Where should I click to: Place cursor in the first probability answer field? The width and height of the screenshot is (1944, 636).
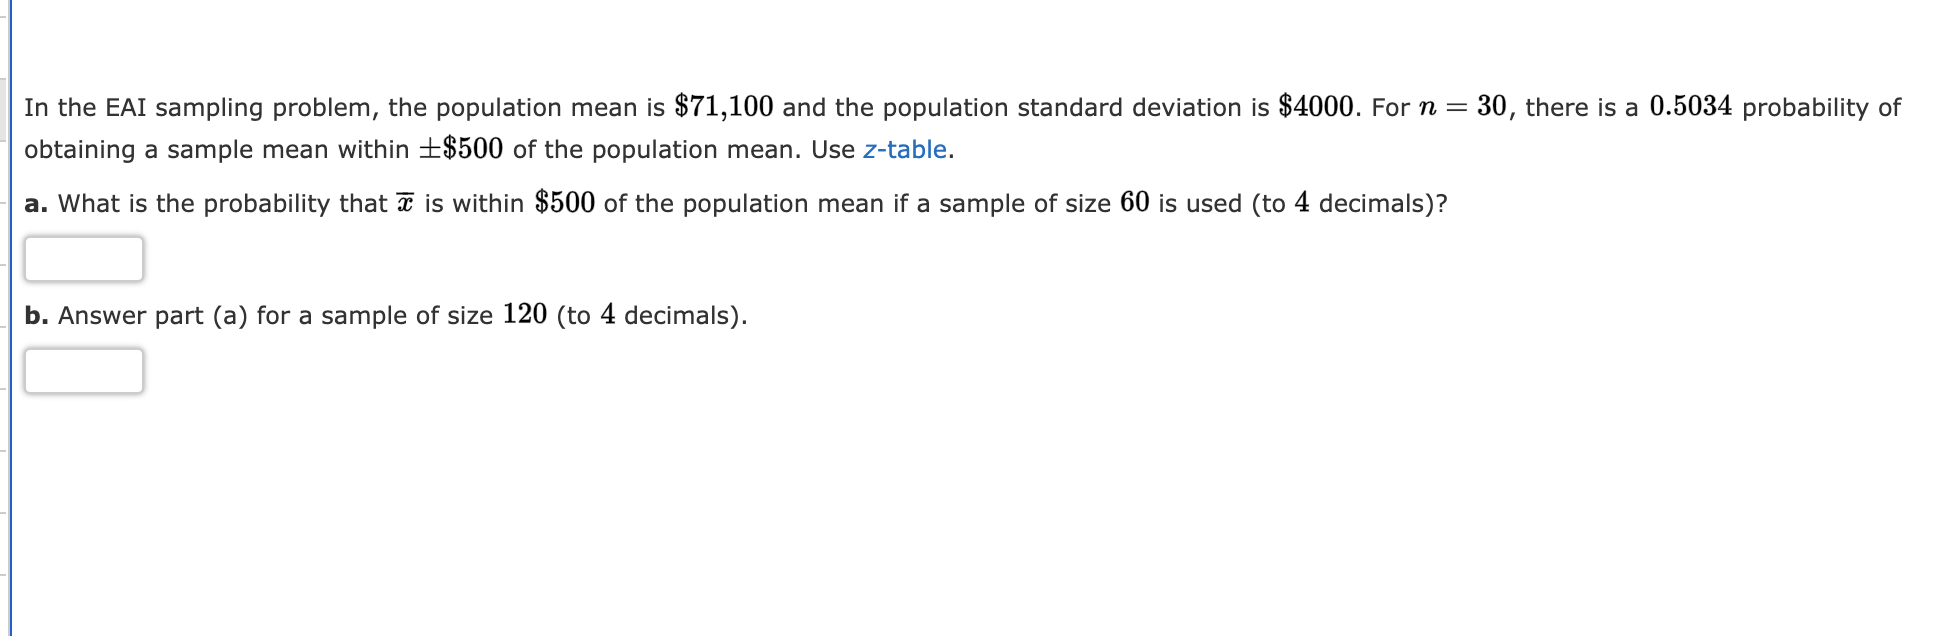(x=84, y=259)
